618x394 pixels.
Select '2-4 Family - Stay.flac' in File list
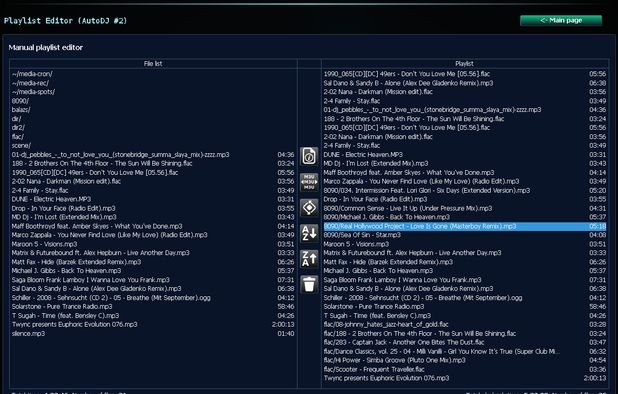pyautogui.click(x=153, y=190)
